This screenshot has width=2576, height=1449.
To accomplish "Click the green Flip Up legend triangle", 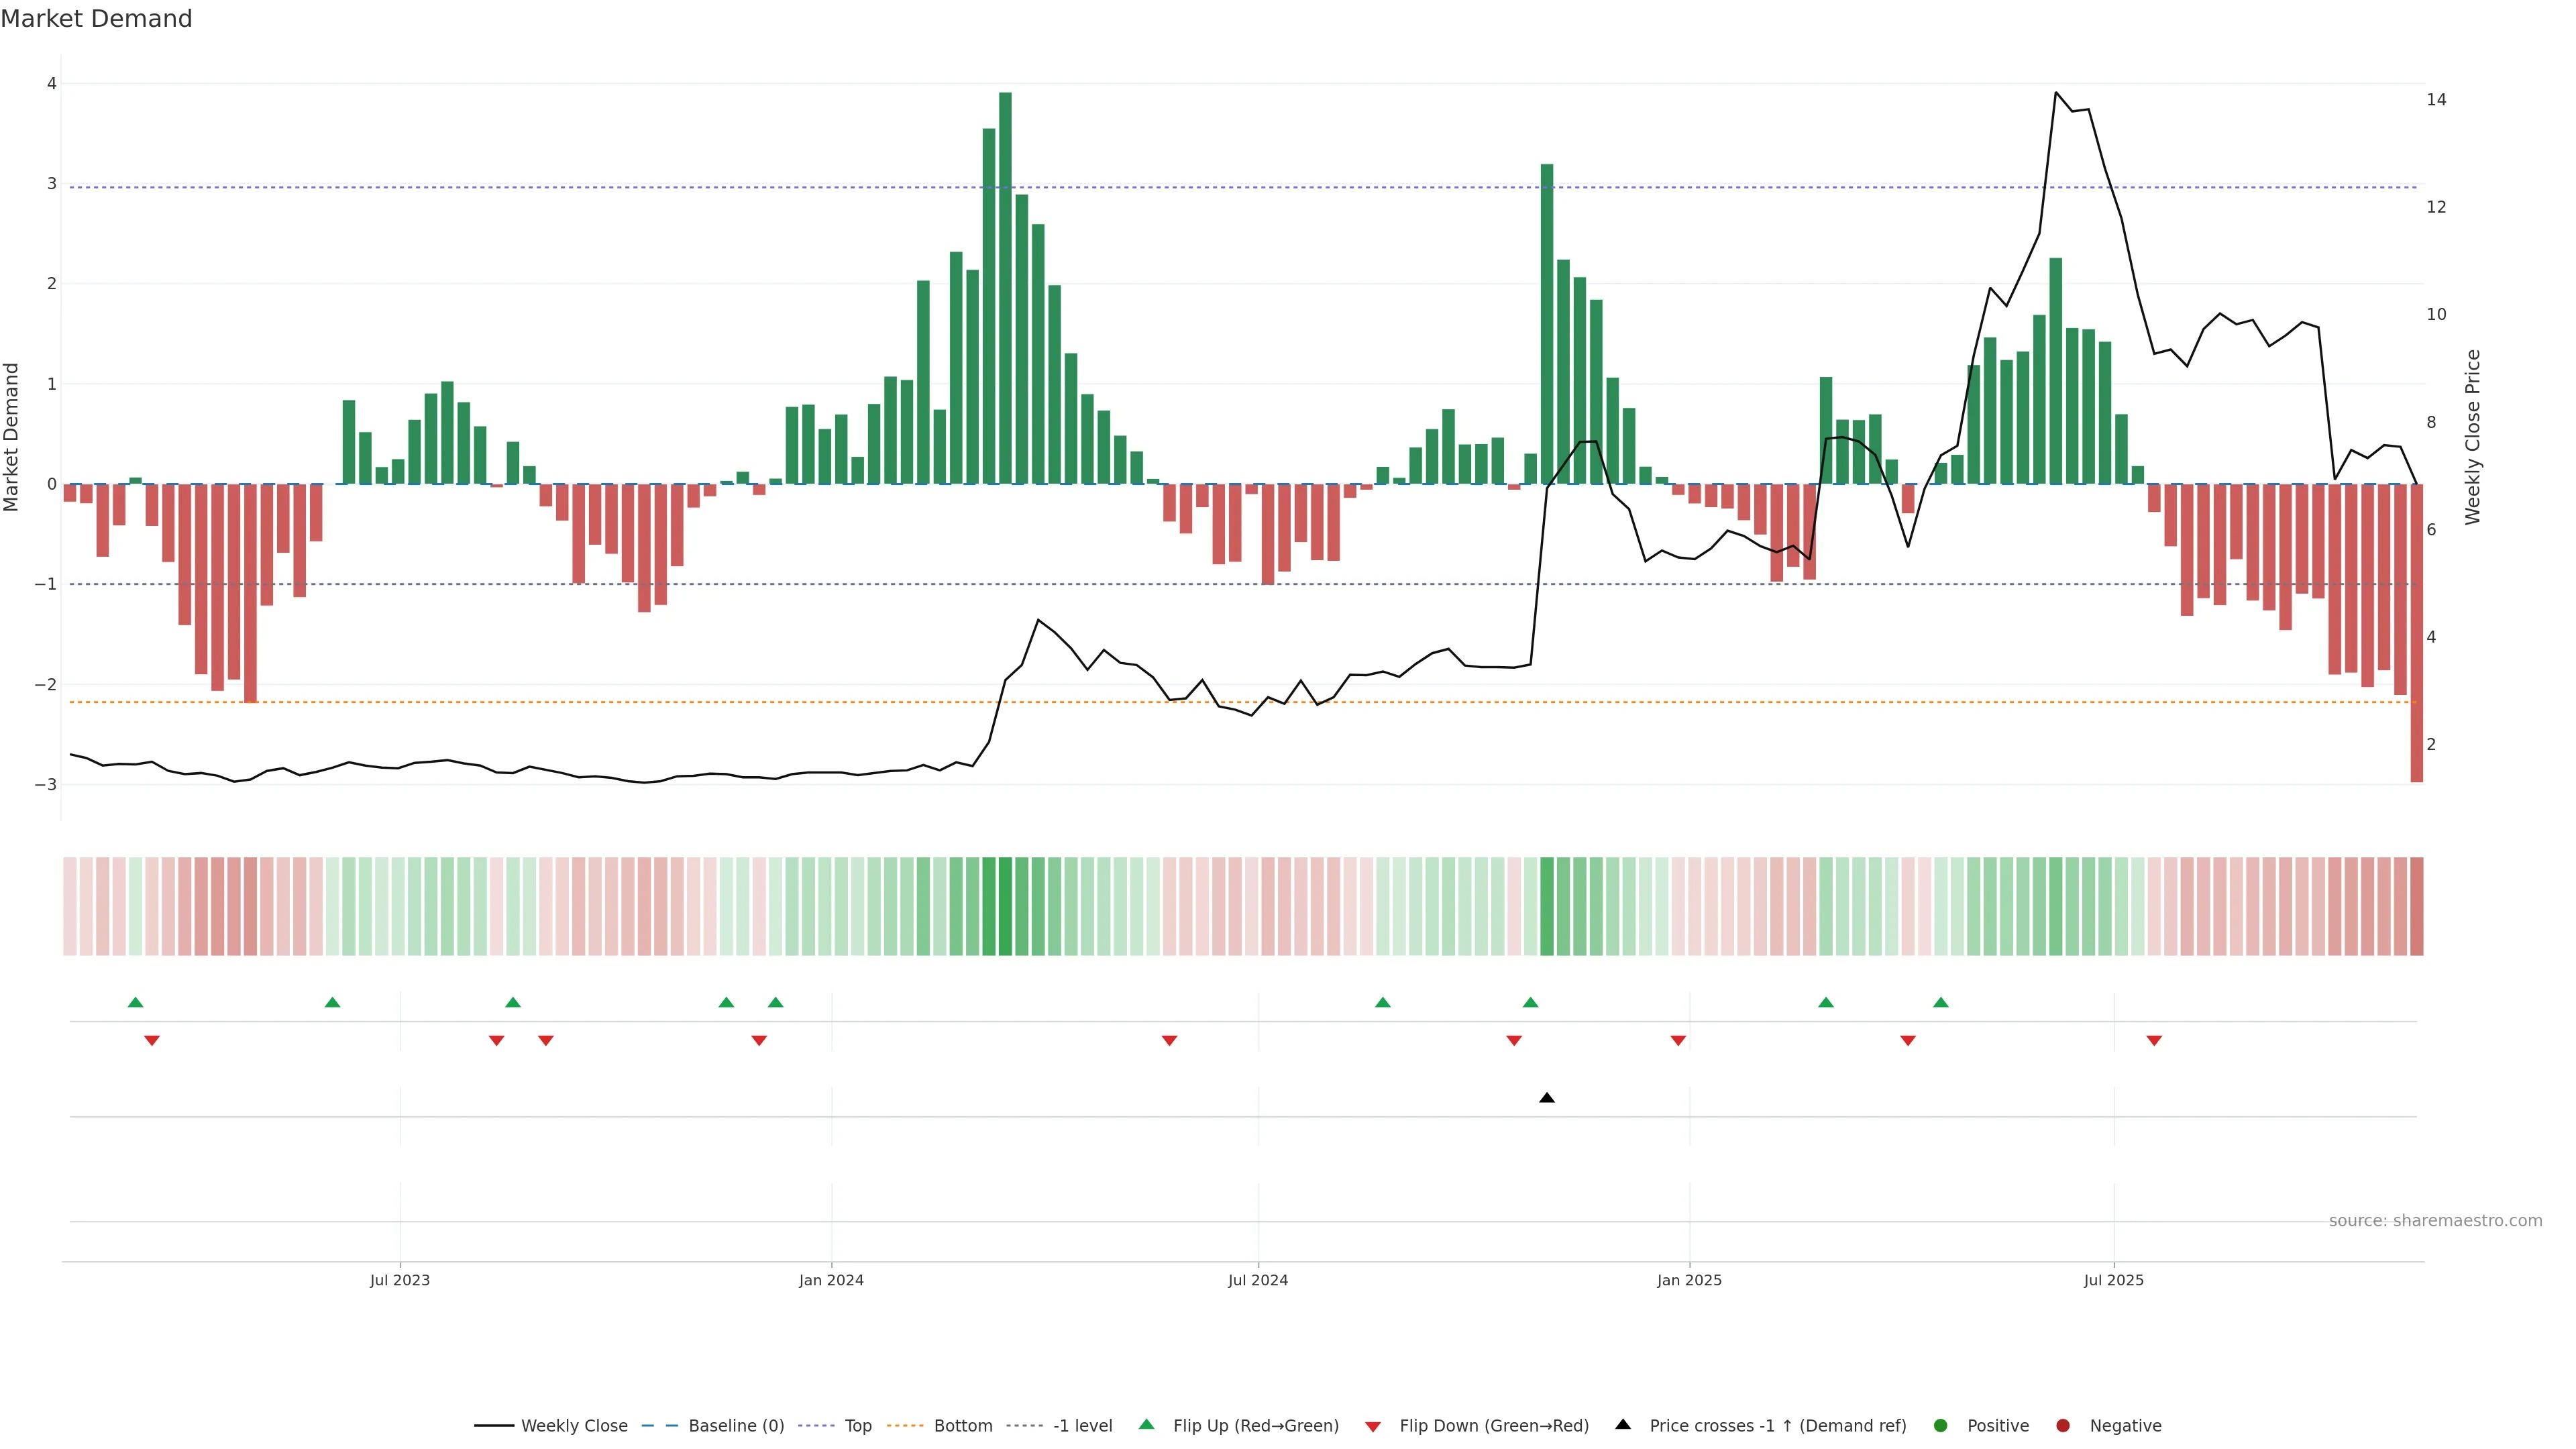I will (x=1147, y=1425).
